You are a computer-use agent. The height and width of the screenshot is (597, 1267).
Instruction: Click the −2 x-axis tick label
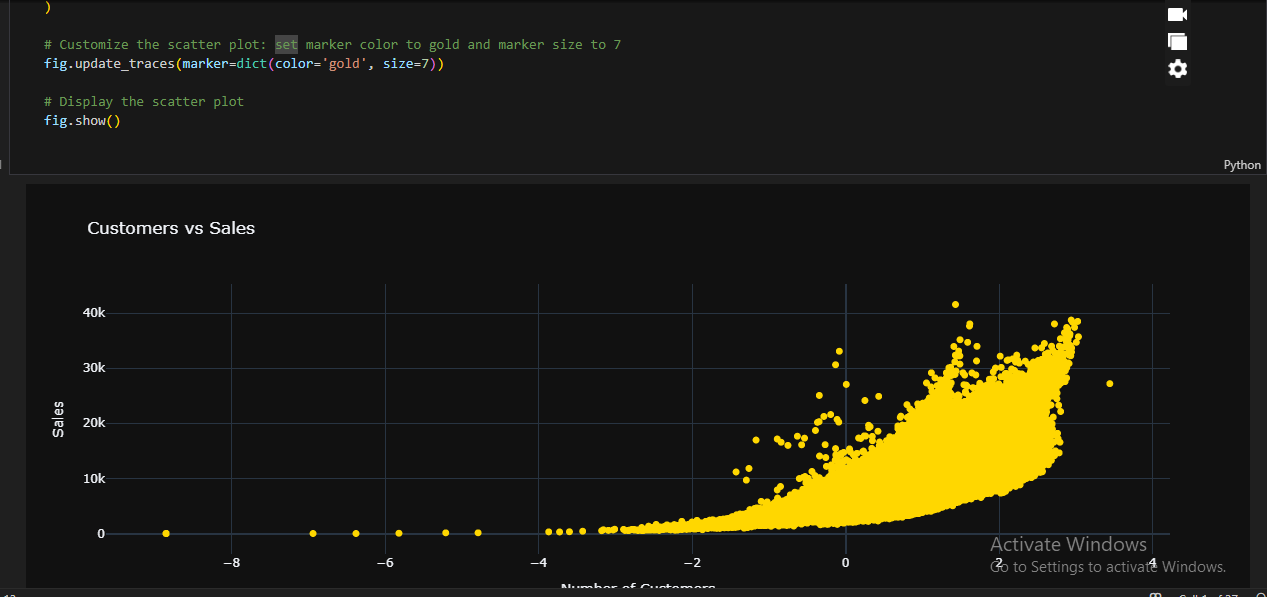692,563
